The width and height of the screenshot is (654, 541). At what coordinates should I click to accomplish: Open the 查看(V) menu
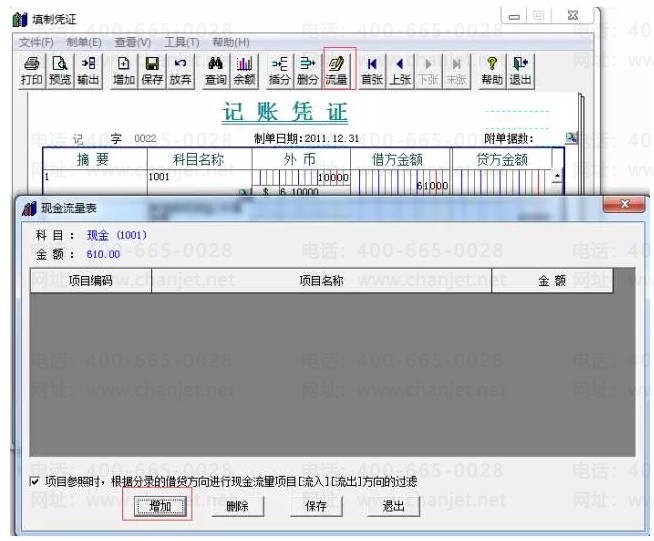click(133, 42)
